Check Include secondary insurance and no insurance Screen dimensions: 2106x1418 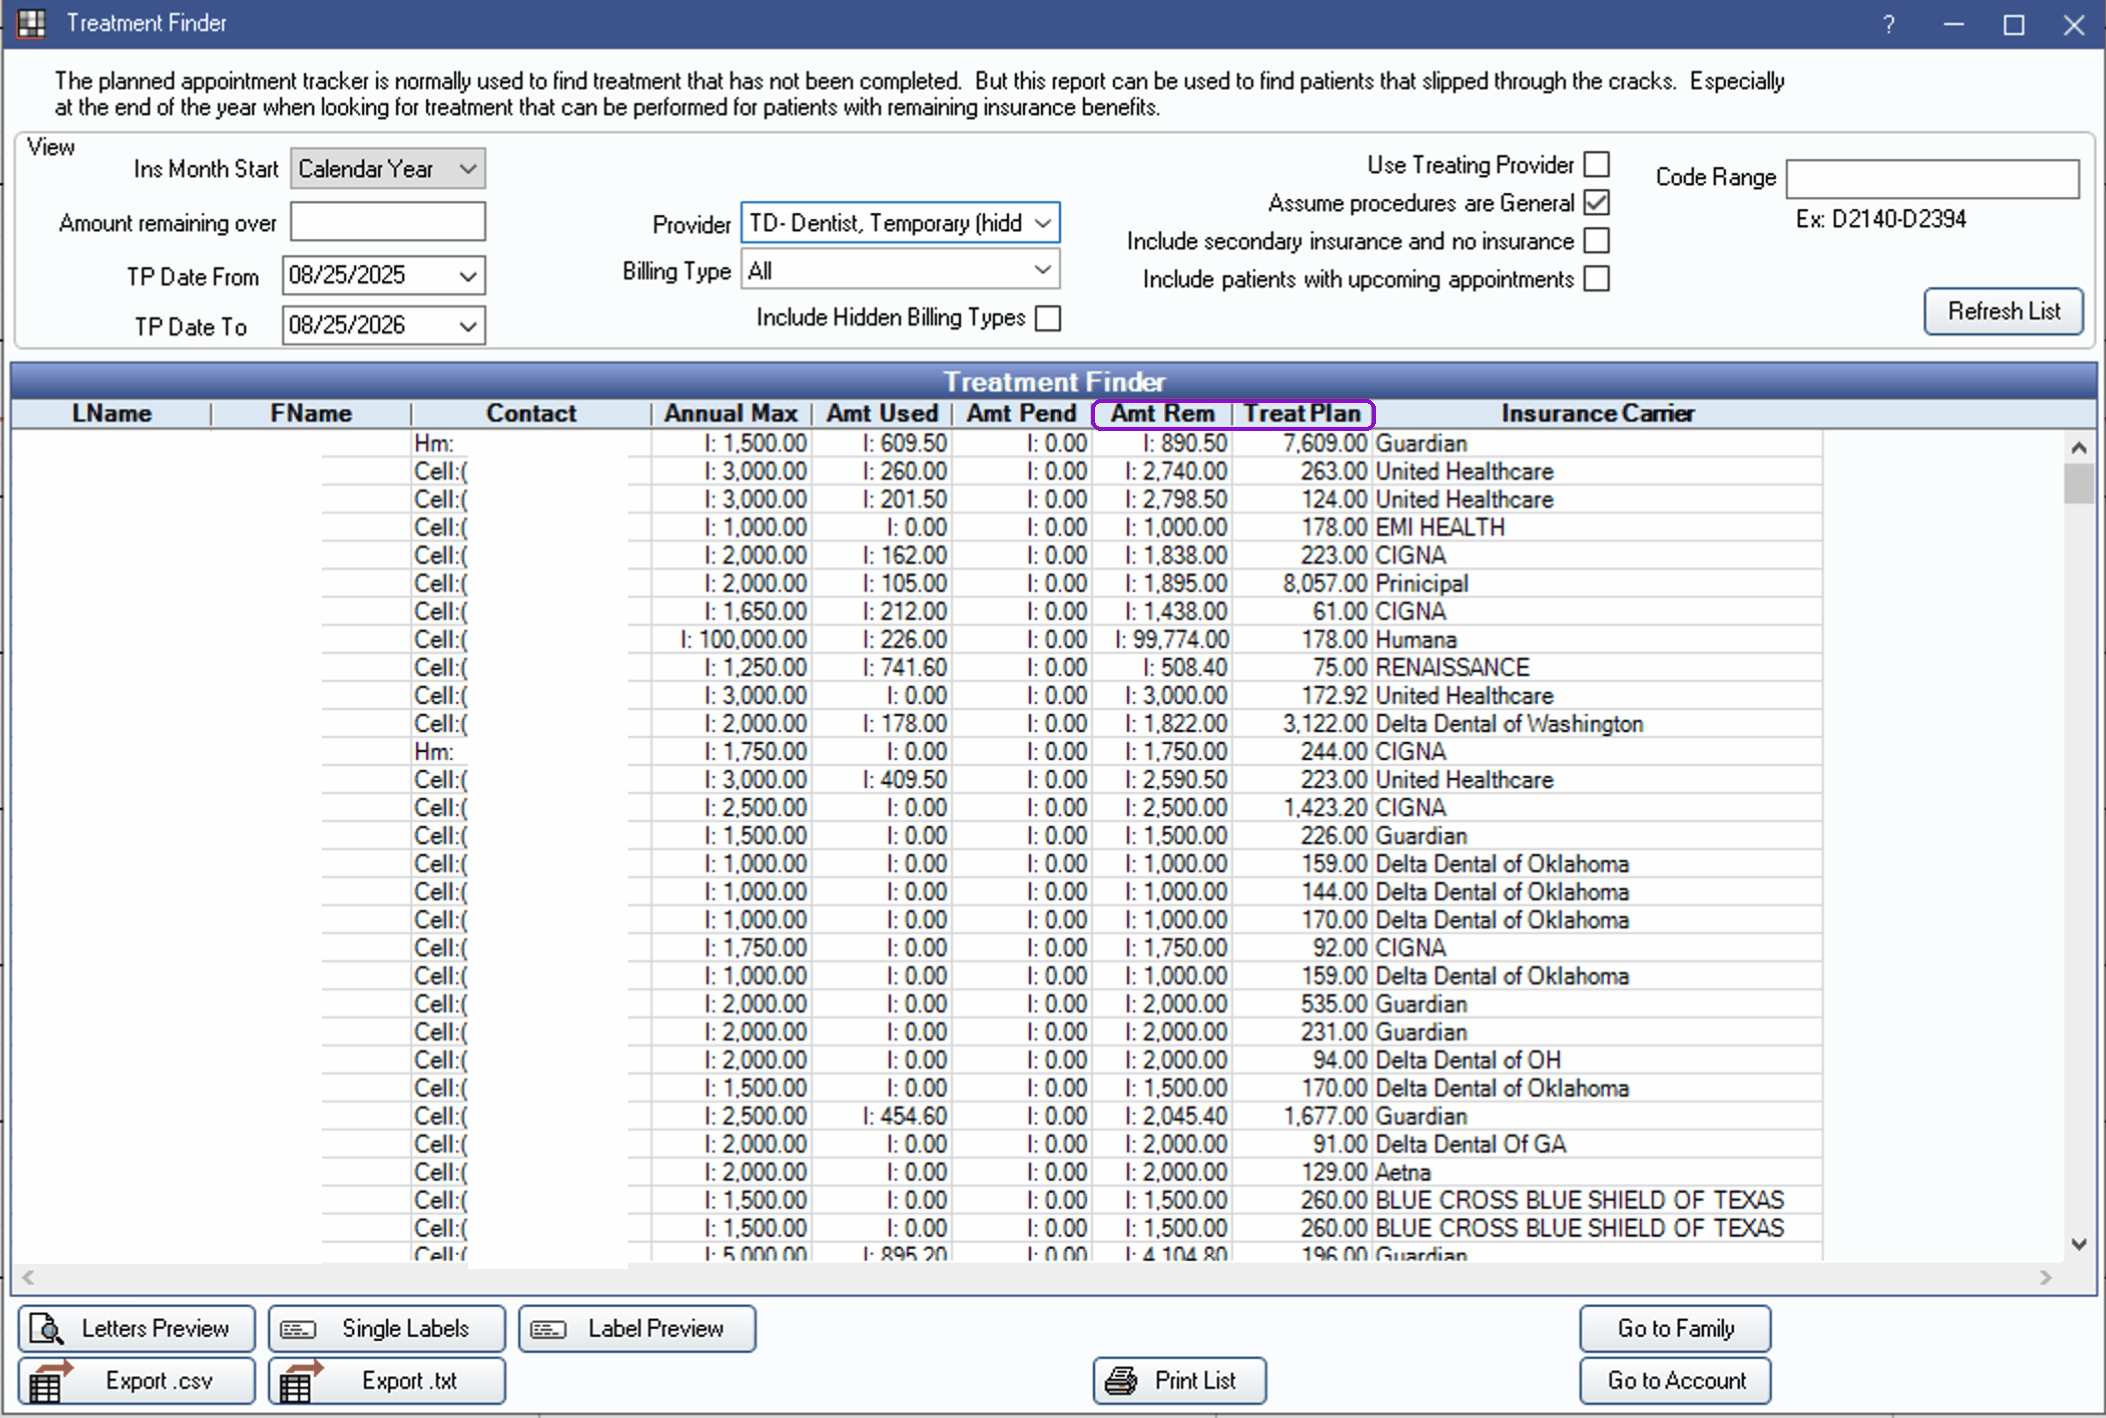tap(1597, 240)
